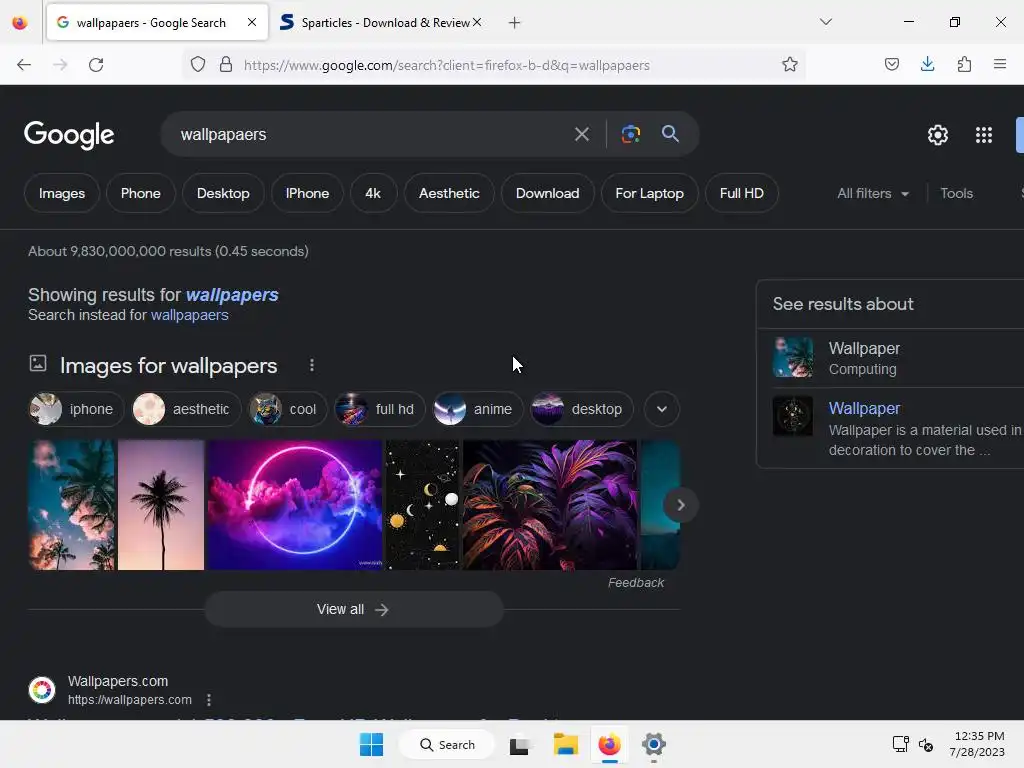Open the Firefox application menu
Image resolution: width=1024 pixels, height=768 pixels.
pyautogui.click(x=1000, y=64)
